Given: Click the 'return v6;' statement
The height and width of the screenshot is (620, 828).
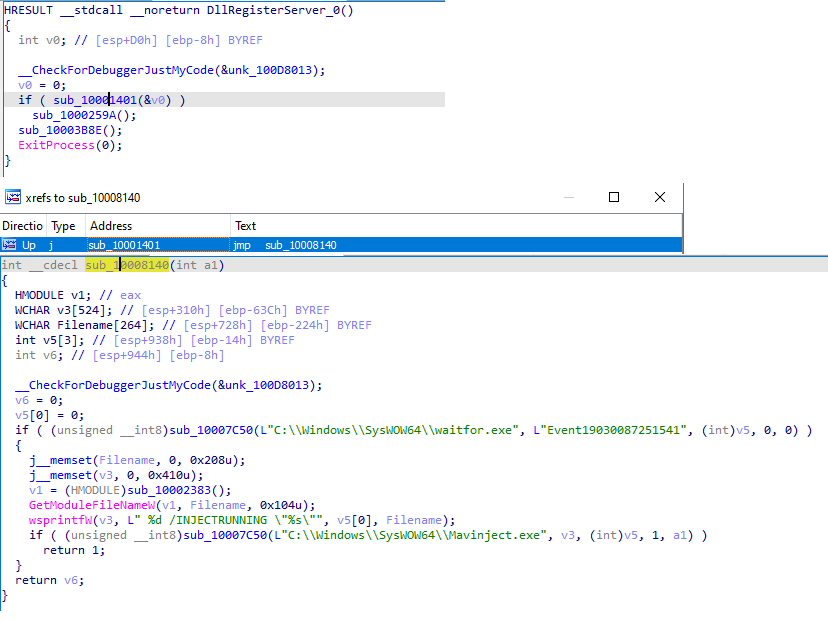Looking at the screenshot, I should click(50, 580).
